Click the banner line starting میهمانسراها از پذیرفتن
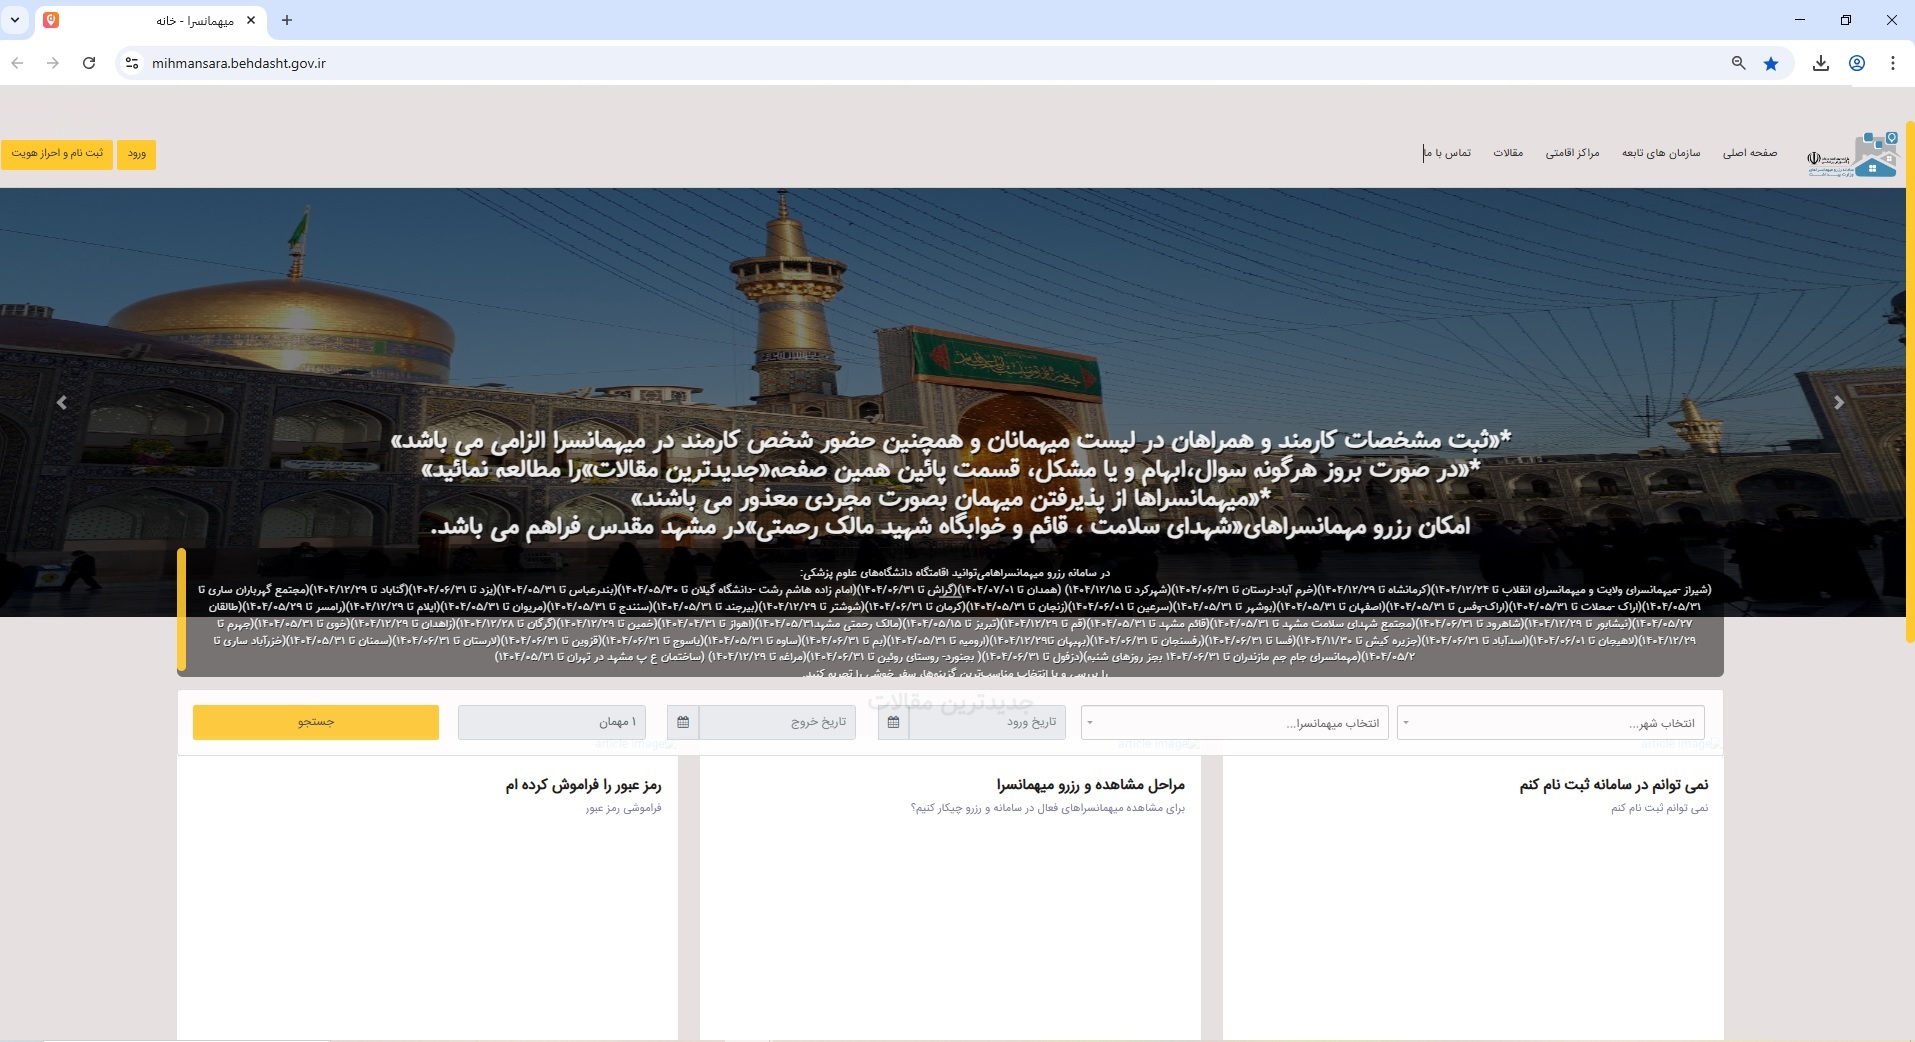The height and width of the screenshot is (1042, 1915). (x=951, y=498)
